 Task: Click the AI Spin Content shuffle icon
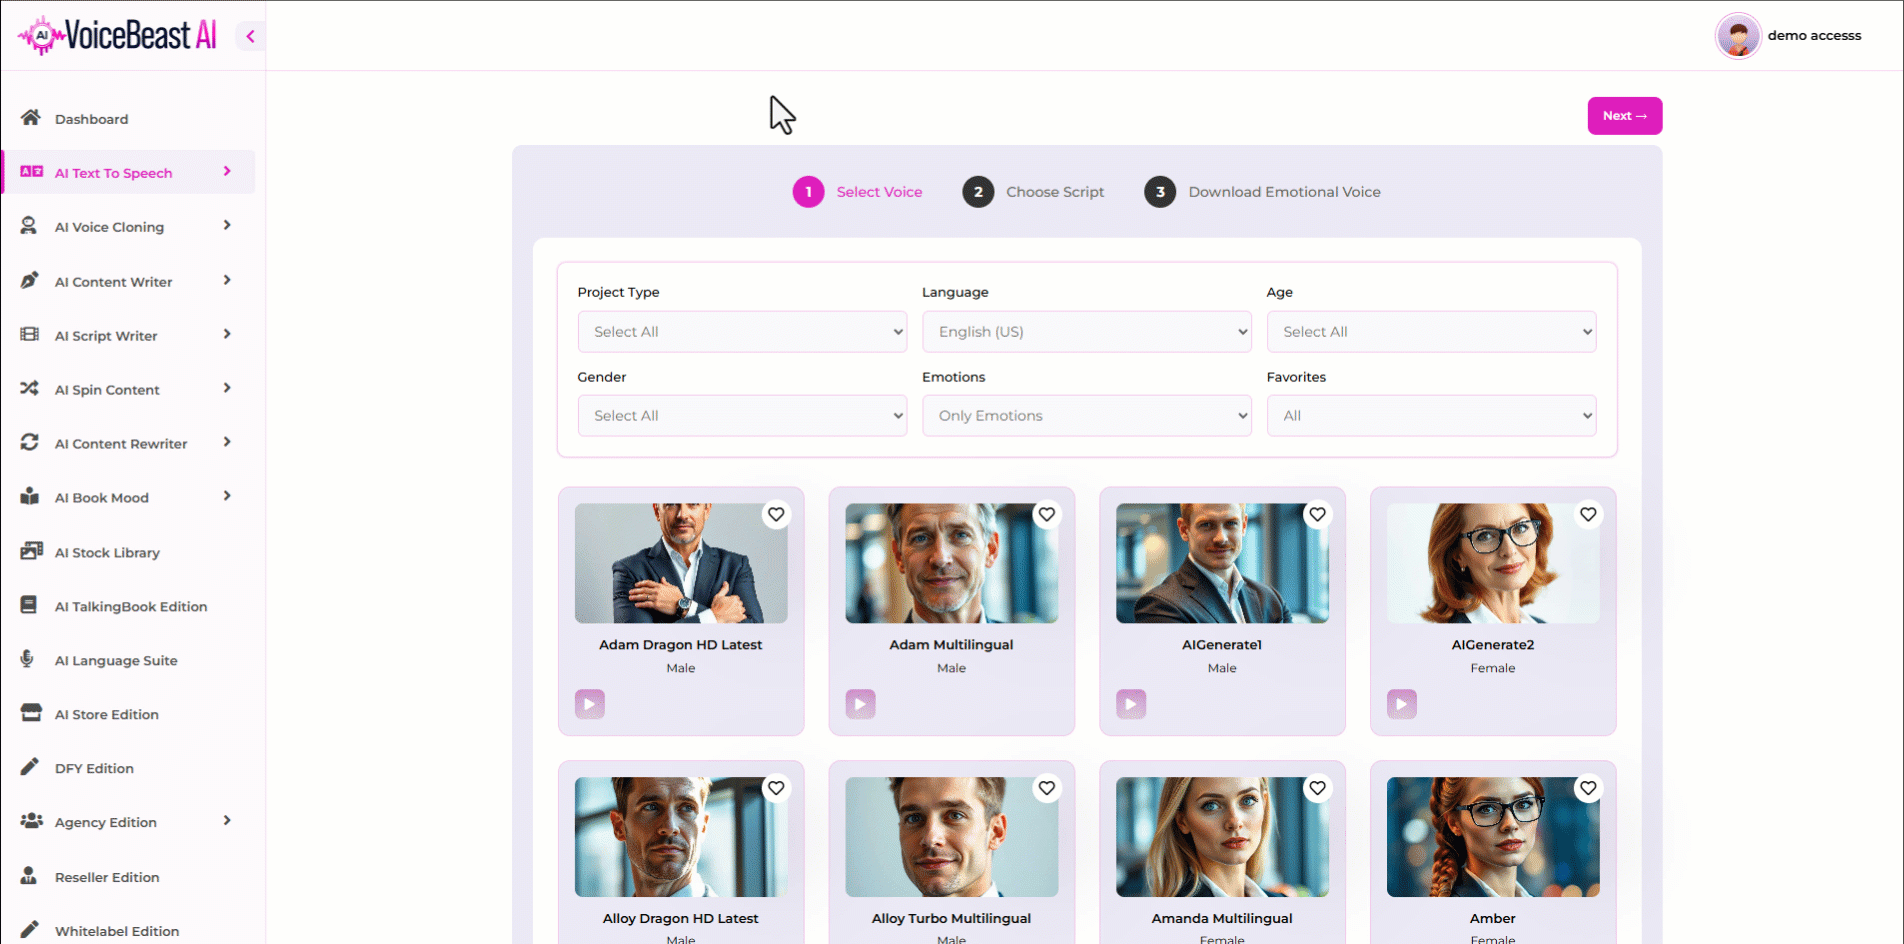(30, 388)
